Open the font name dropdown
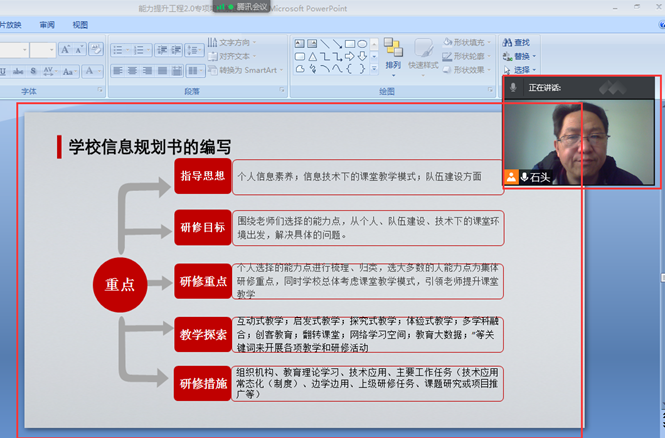This screenshot has width=665, height=438. [25, 50]
